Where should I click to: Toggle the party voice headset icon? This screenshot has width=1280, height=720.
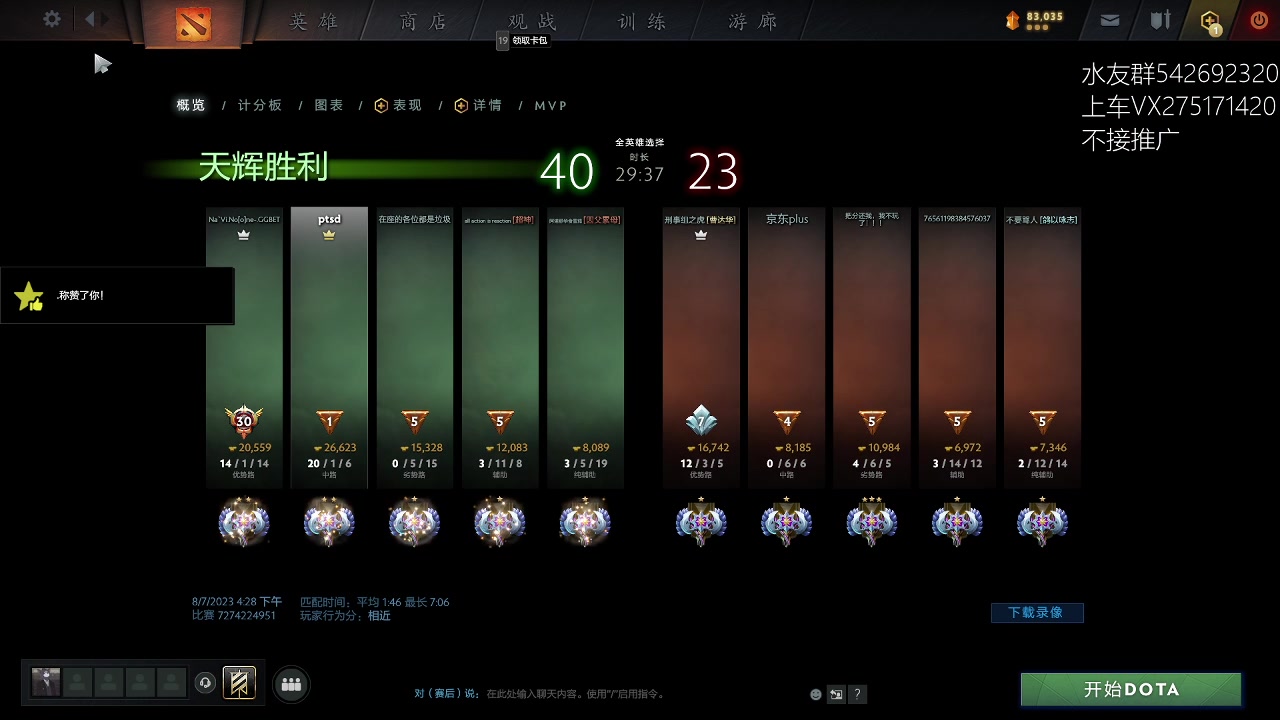coord(205,683)
